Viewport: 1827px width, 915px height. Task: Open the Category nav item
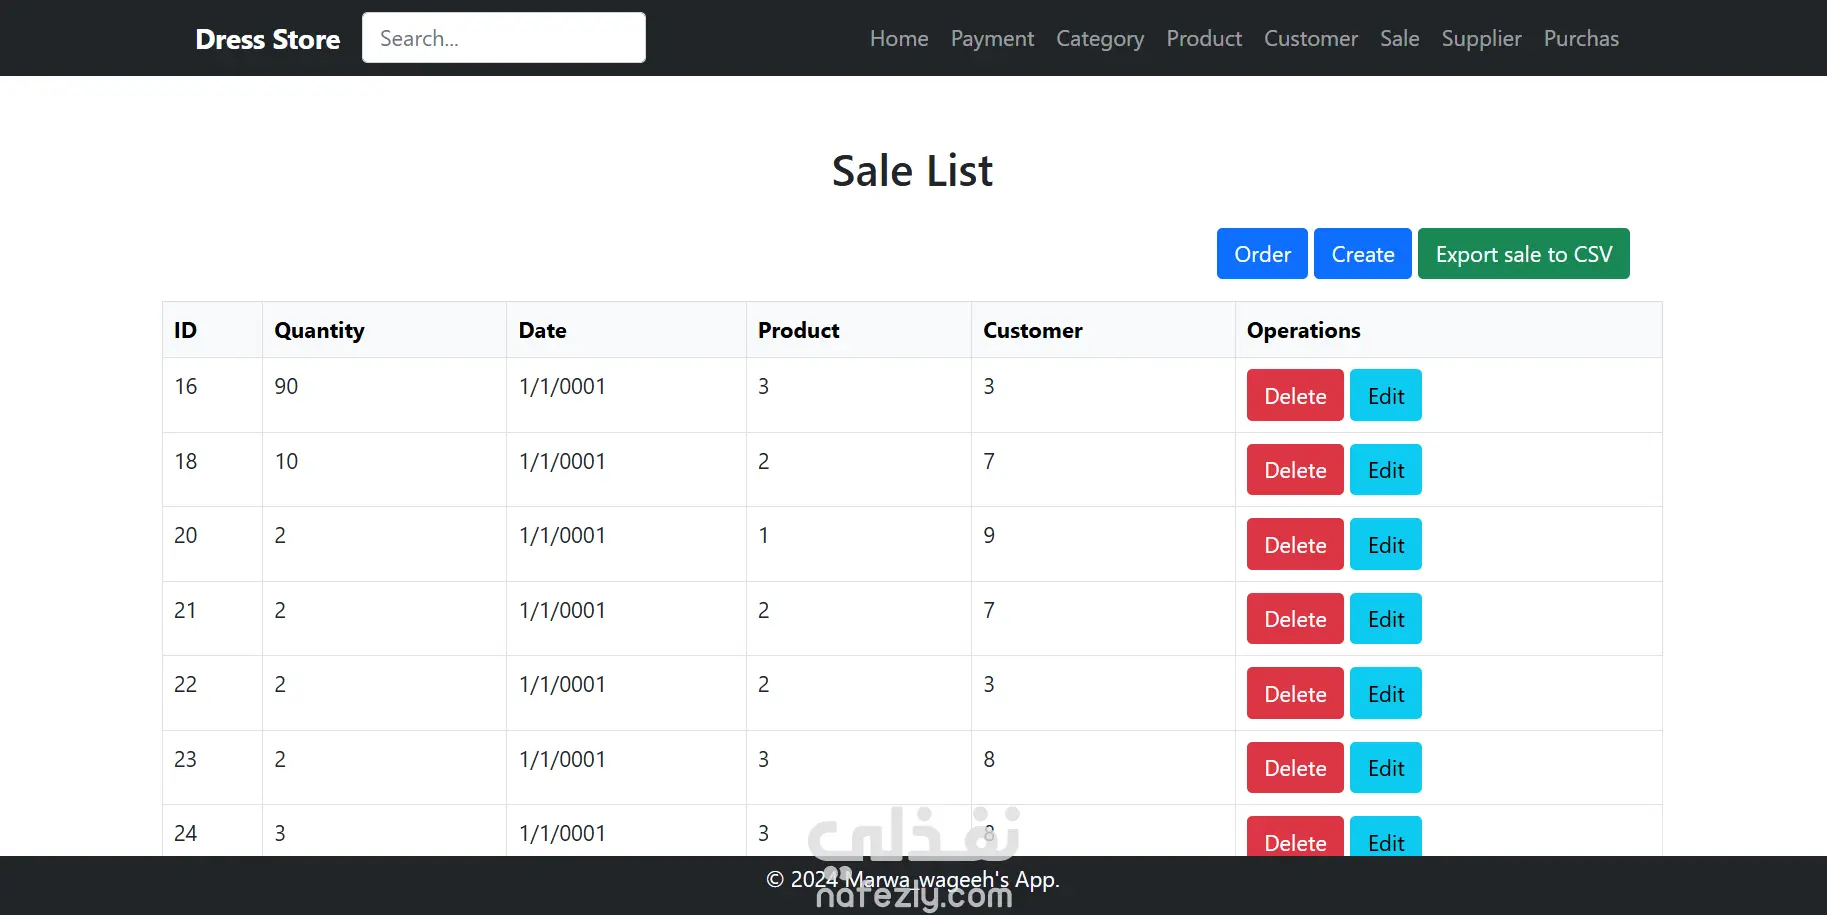tap(1100, 39)
